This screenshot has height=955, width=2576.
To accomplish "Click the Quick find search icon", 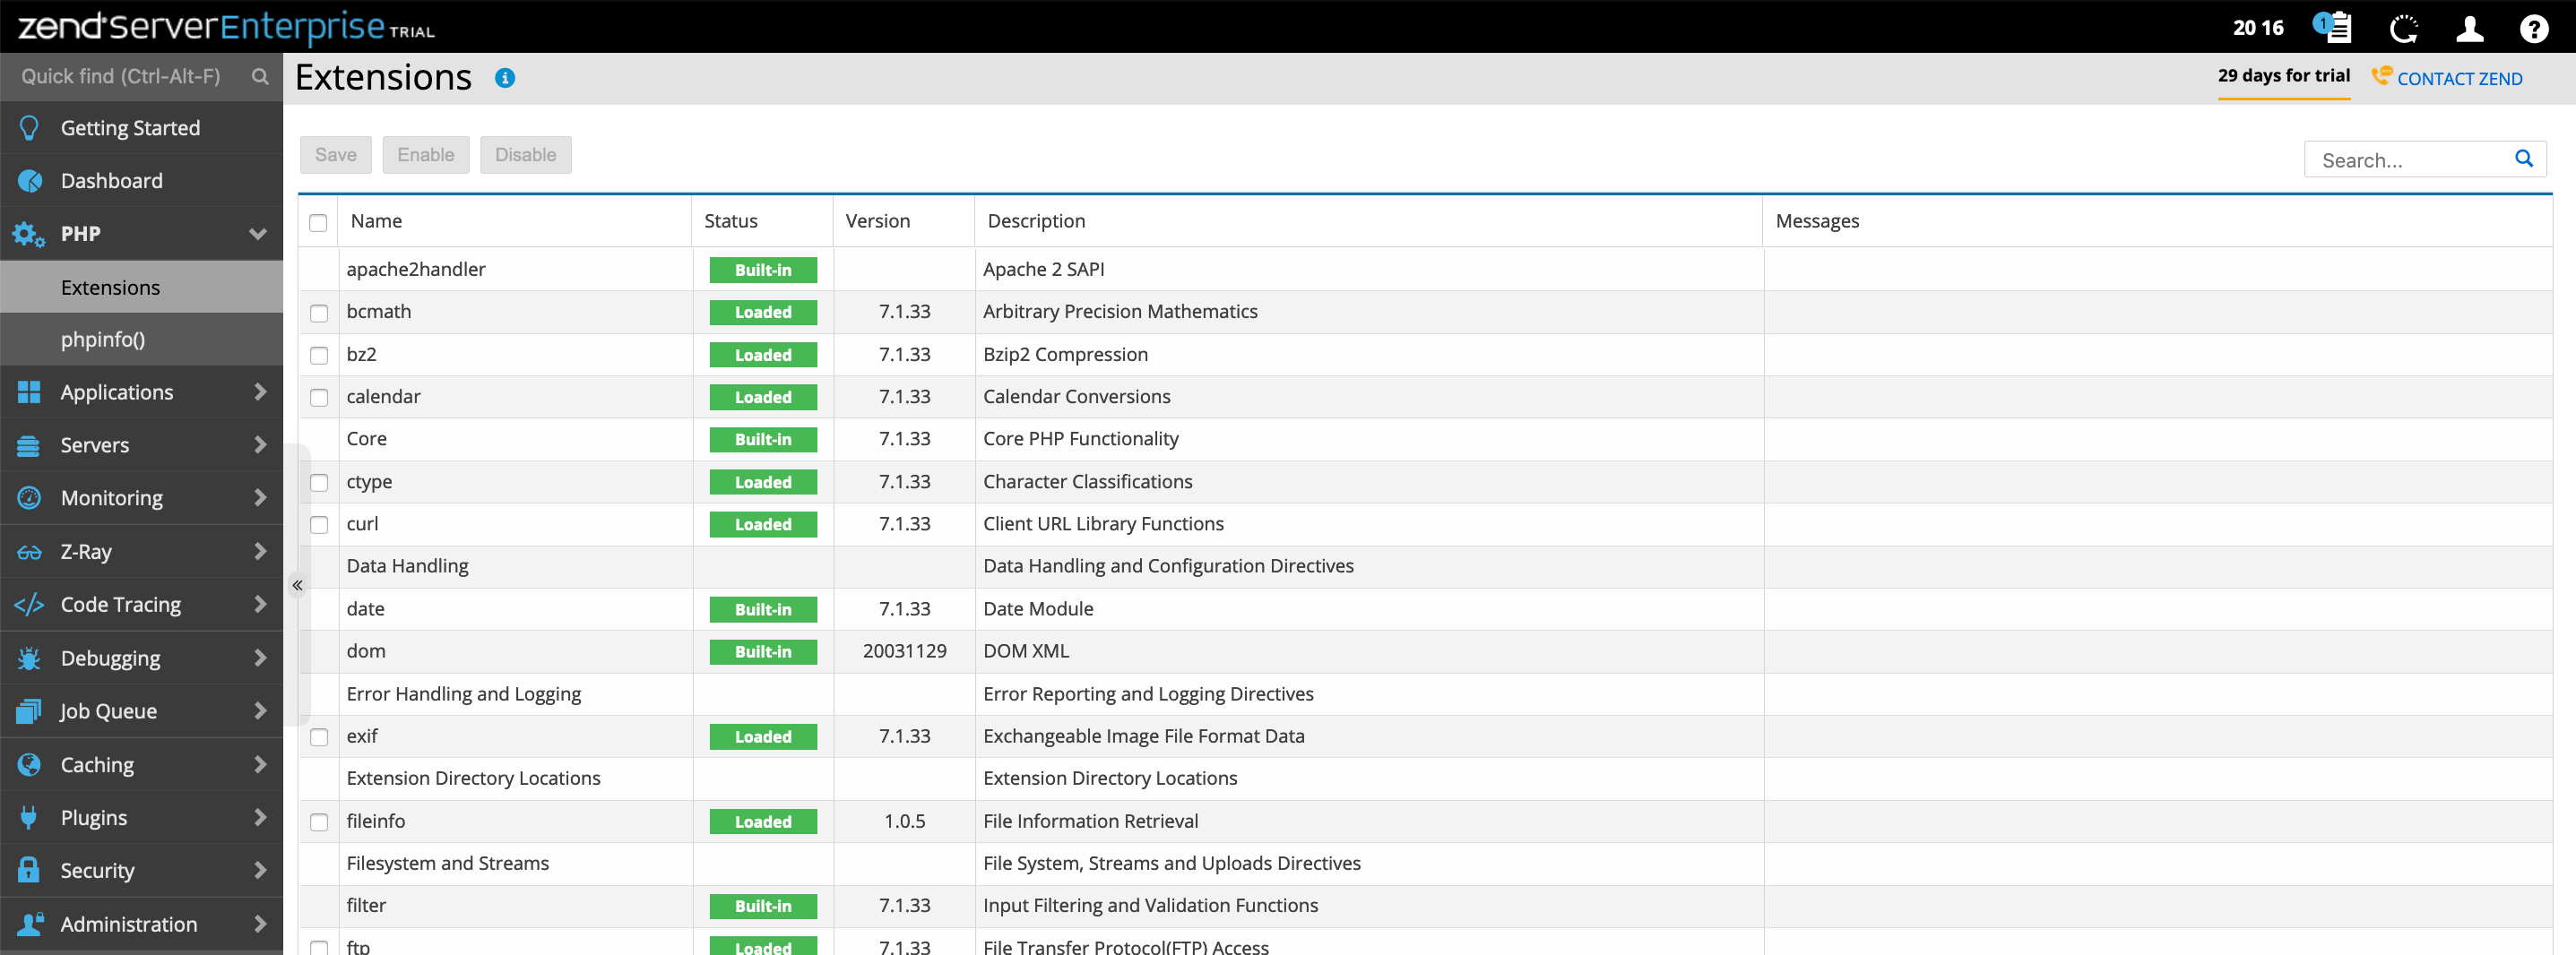I will (x=260, y=77).
